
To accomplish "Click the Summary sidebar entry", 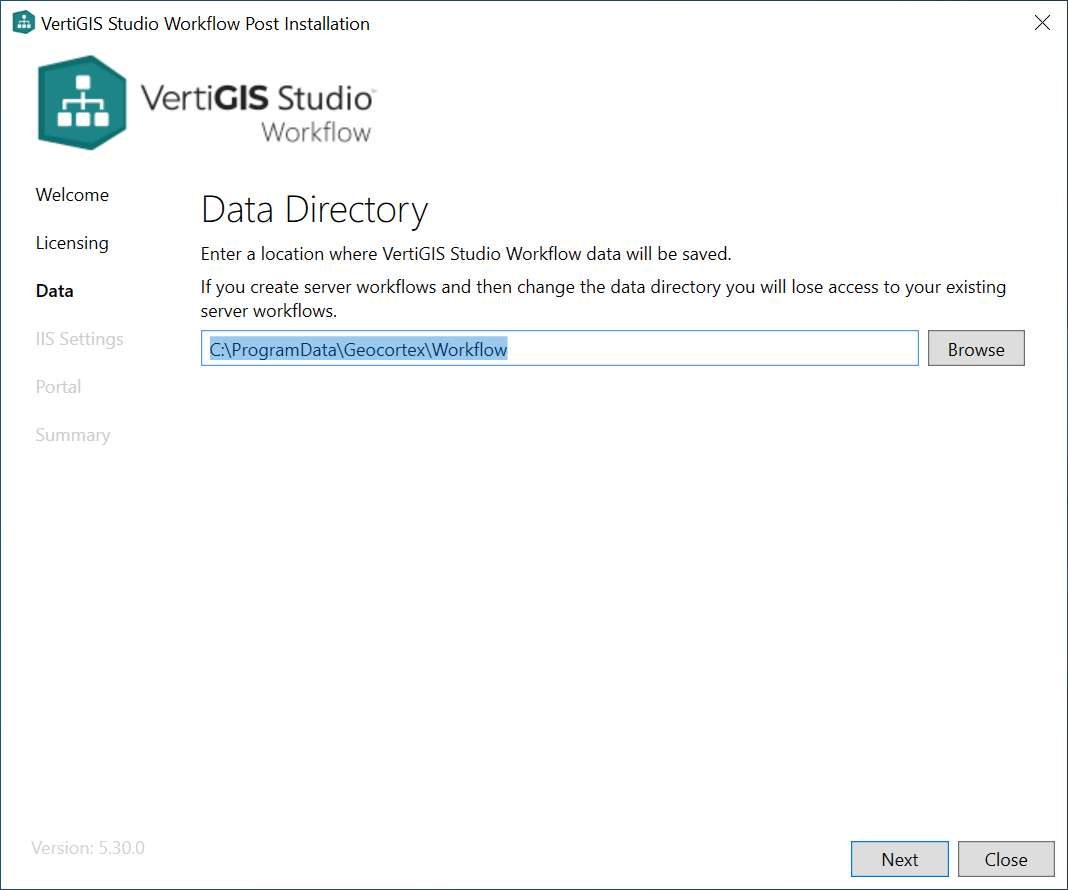I will (x=73, y=435).
